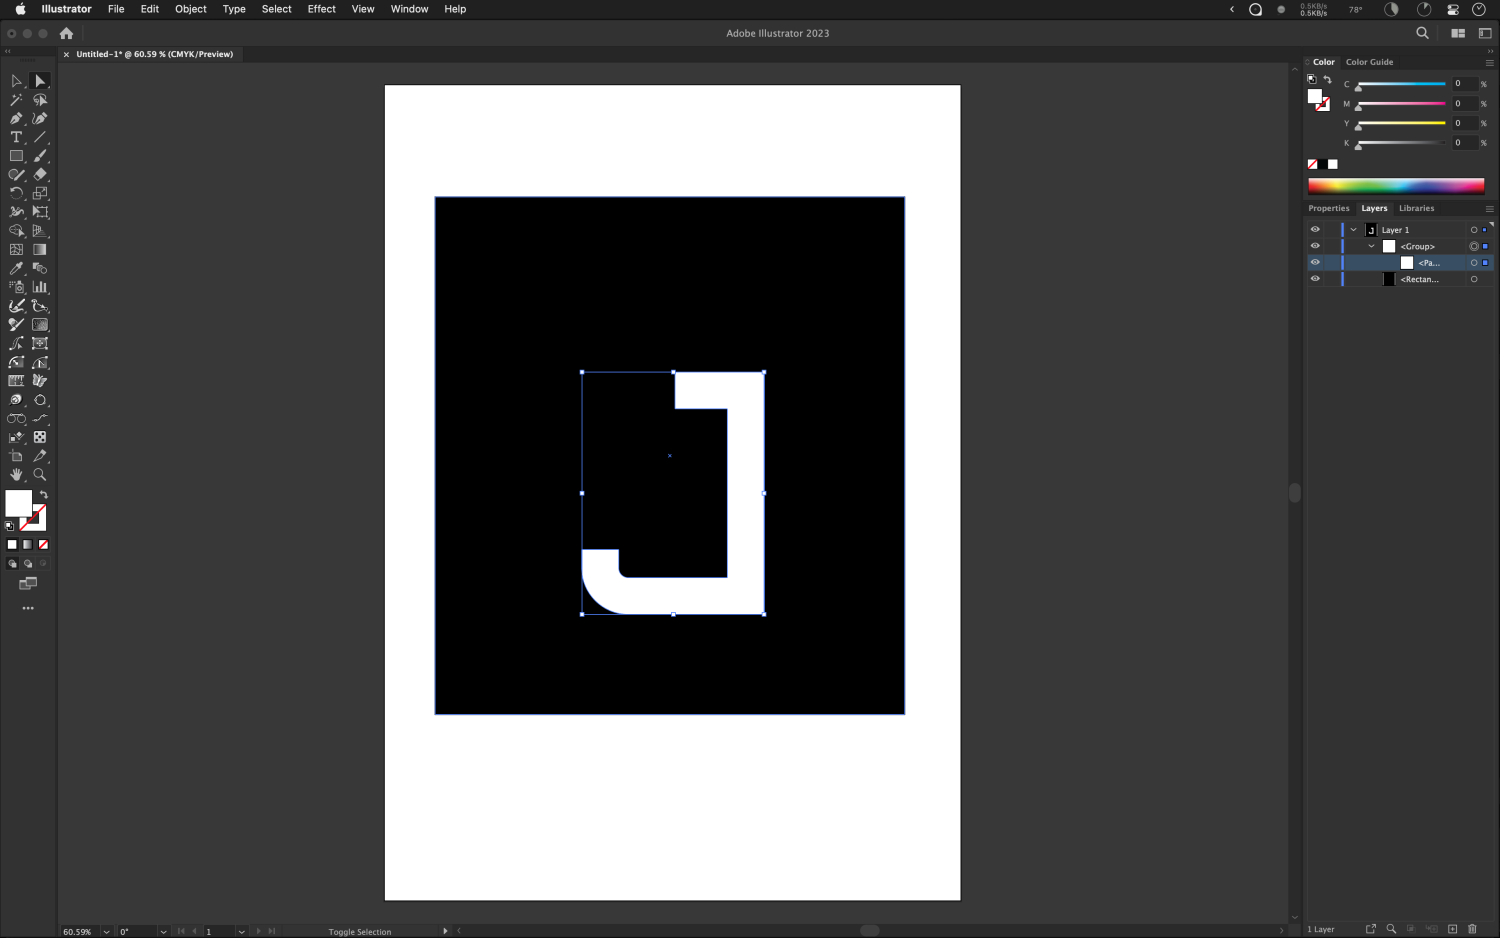Toggle visibility of the Group sublayer

click(1315, 246)
